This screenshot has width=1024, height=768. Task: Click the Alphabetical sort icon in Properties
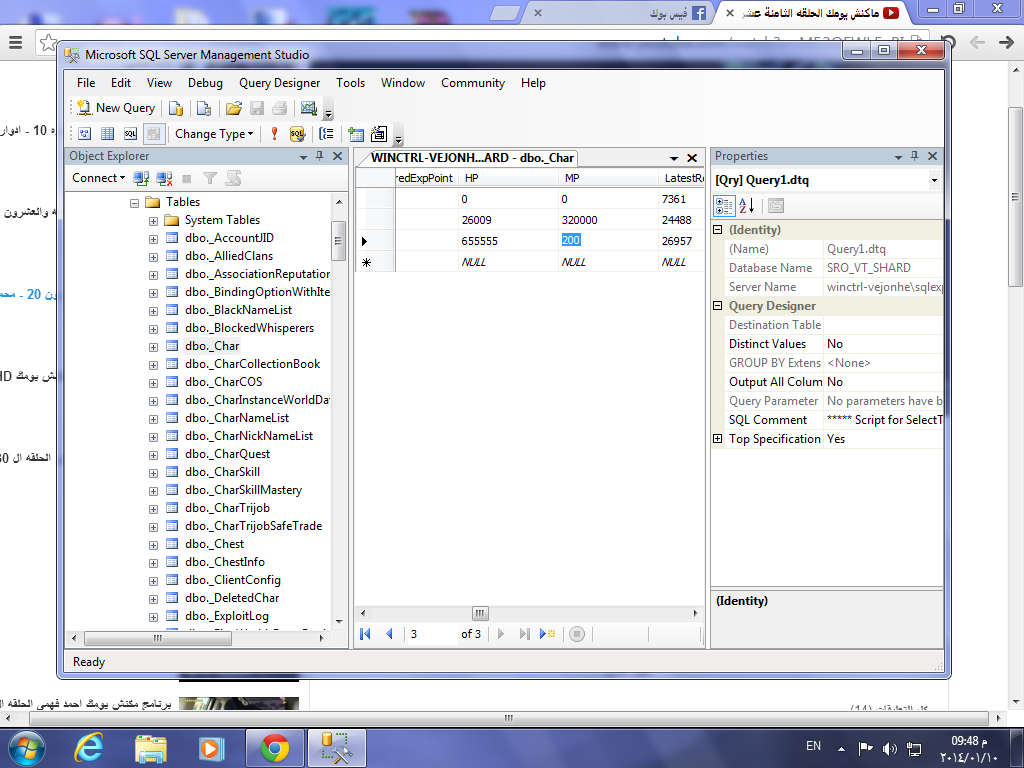(x=746, y=206)
